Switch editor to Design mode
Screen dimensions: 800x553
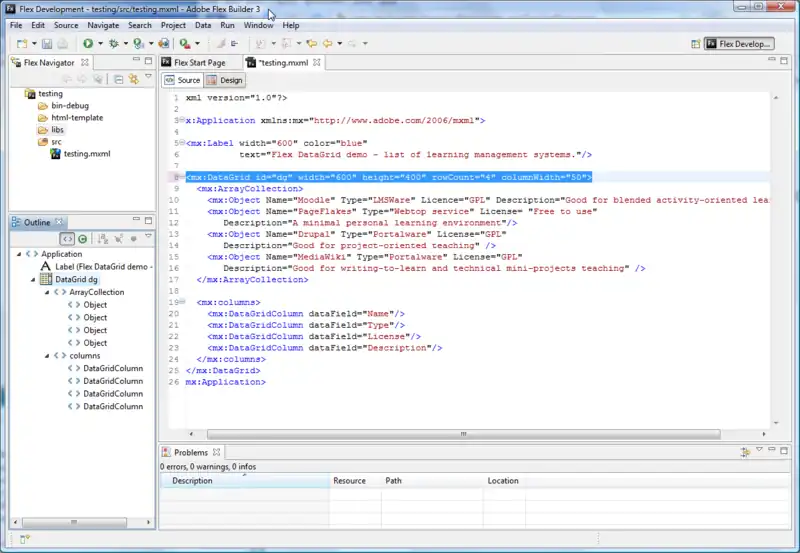[226, 80]
